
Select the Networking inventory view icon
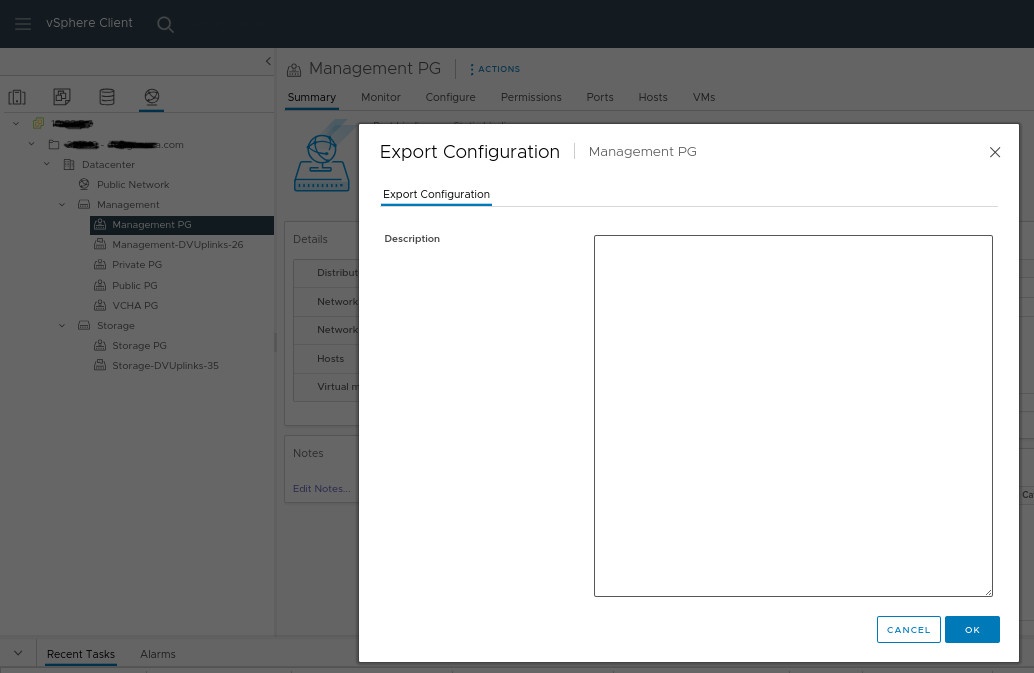point(152,97)
